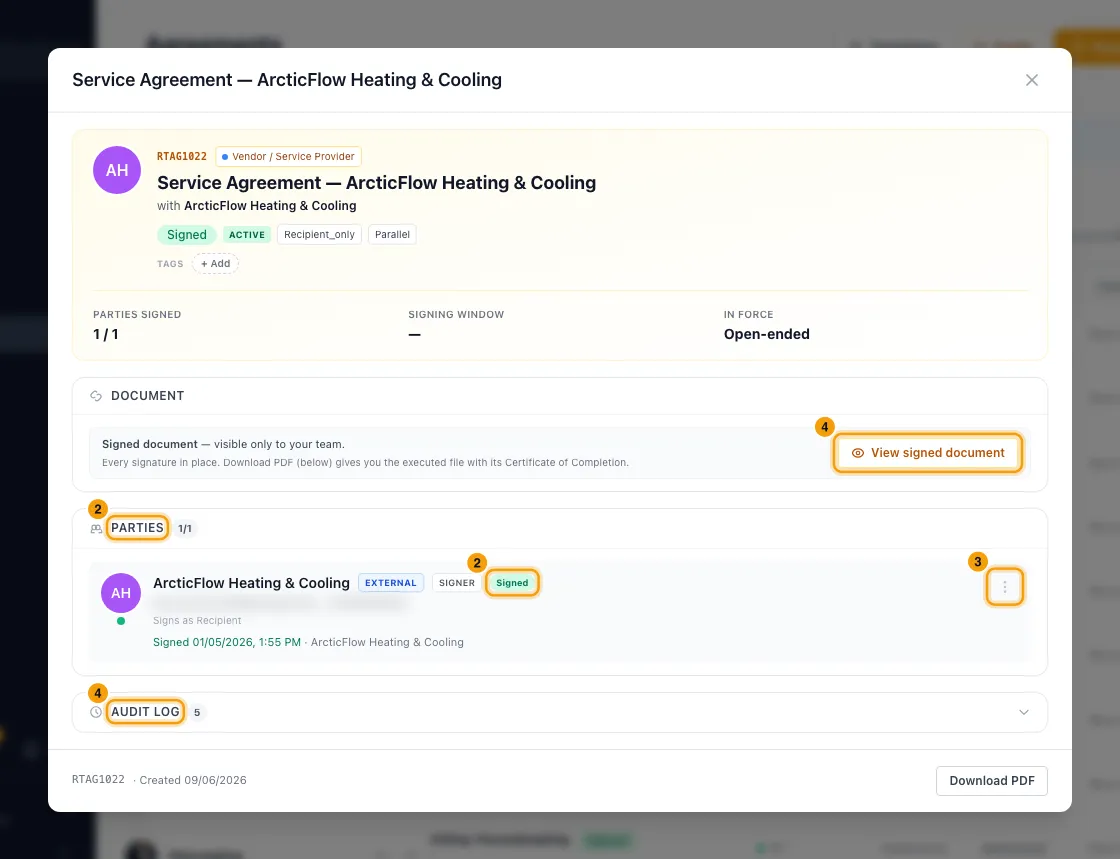The width and height of the screenshot is (1120, 859).
Task: Click the Audit Log clock icon
Action: [96, 712]
